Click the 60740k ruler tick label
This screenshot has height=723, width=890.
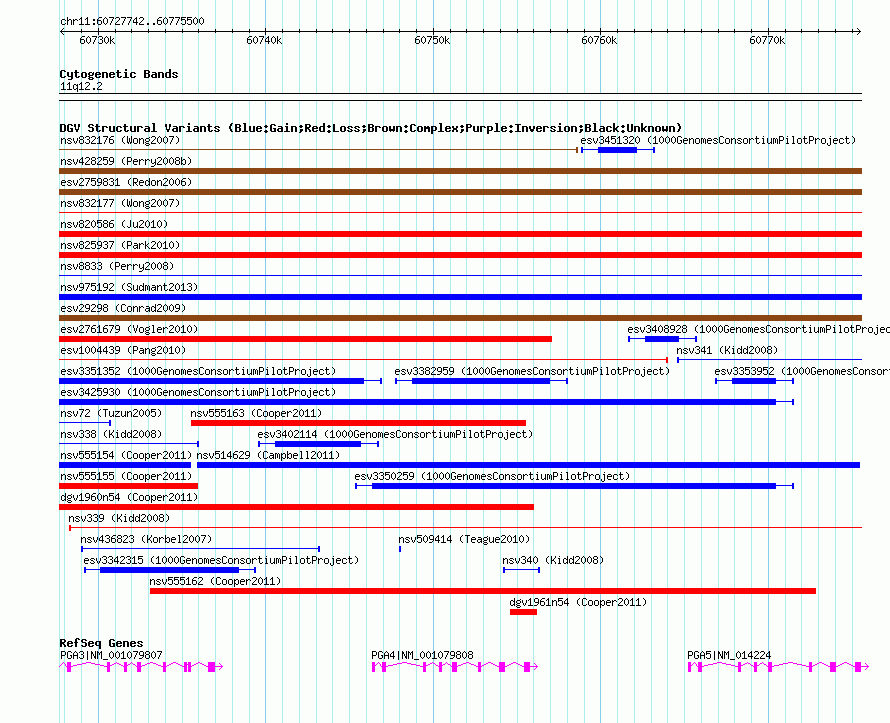tap(264, 40)
